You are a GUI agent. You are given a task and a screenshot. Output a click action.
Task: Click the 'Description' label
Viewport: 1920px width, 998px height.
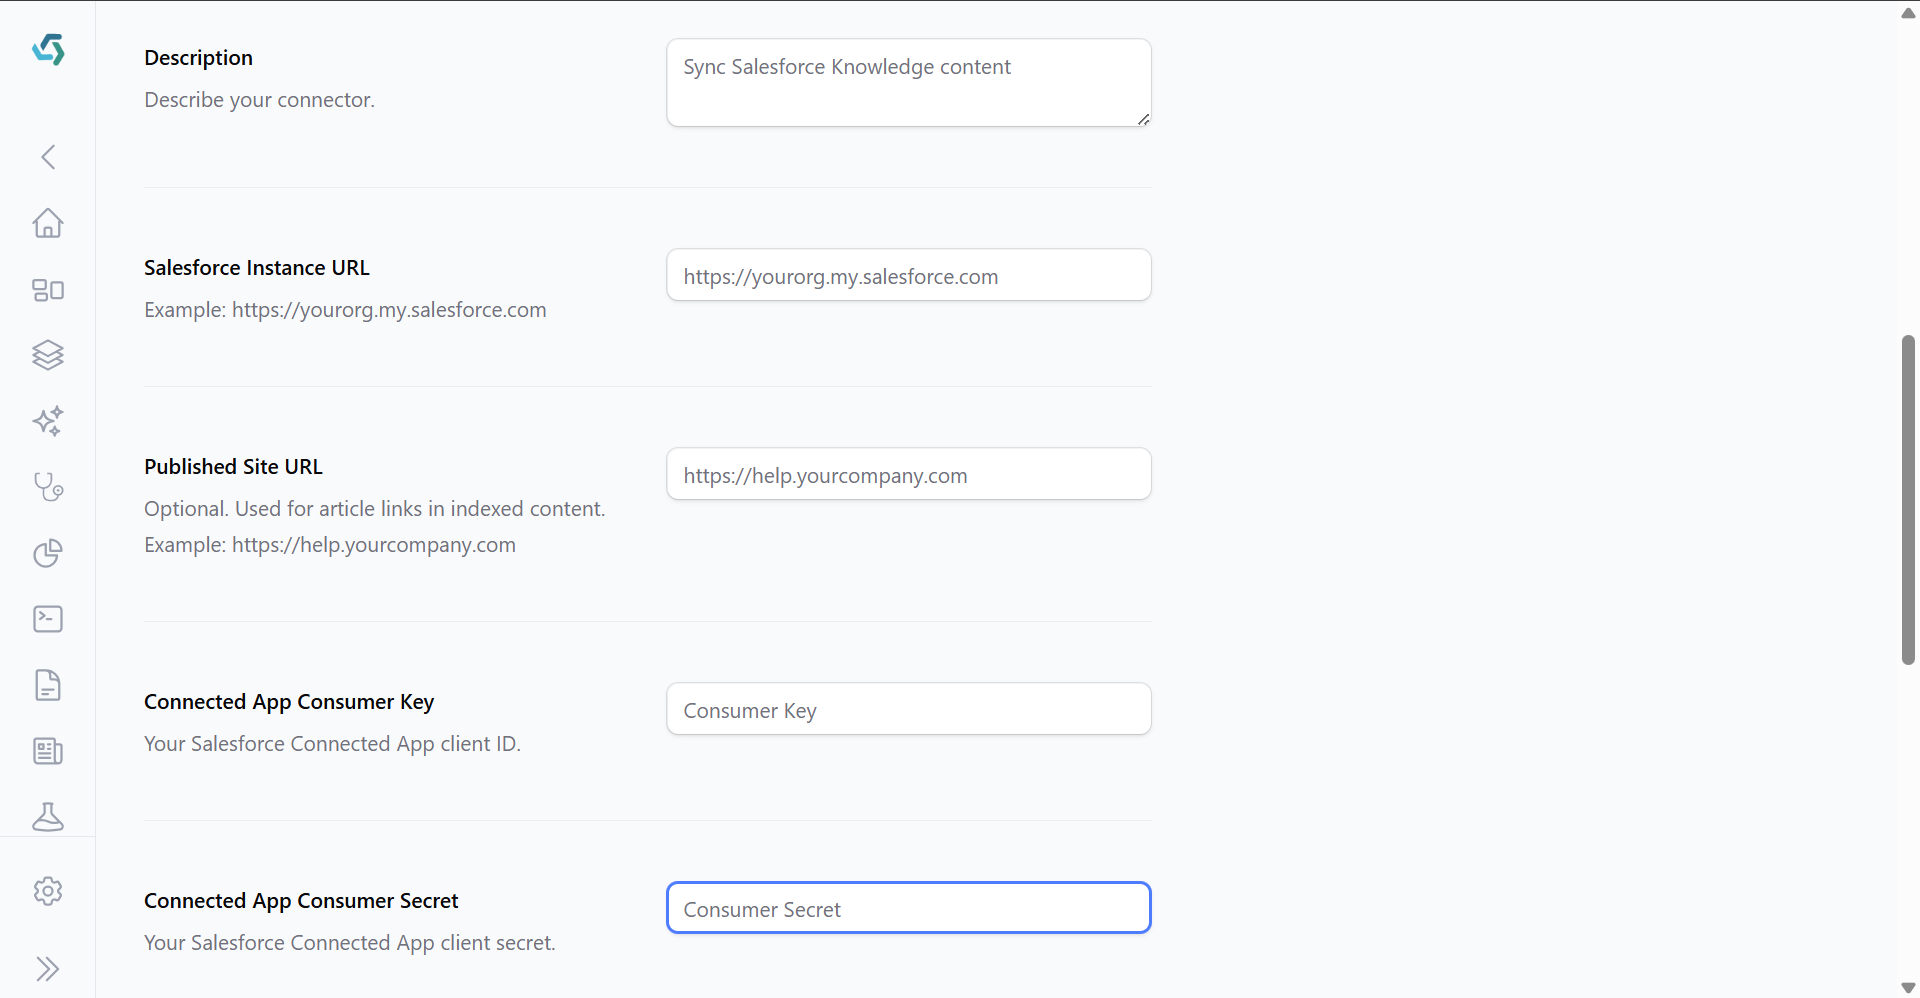tap(198, 58)
